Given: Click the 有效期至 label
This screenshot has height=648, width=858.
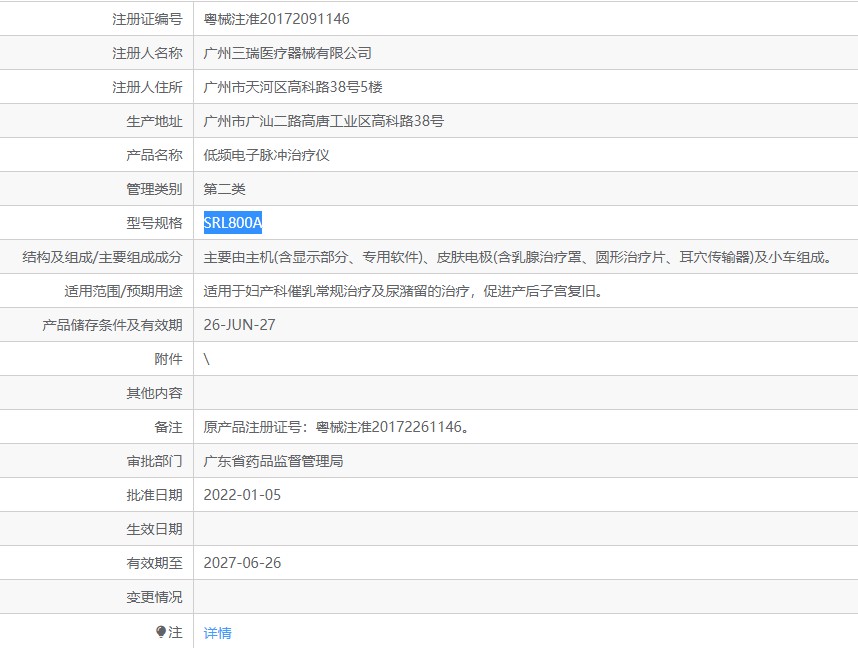Looking at the screenshot, I should coord(154,563).
